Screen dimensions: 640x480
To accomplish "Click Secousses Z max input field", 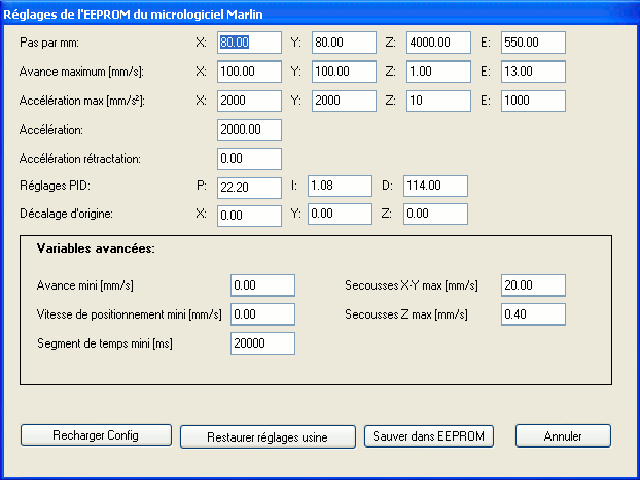I will point(533,314).
